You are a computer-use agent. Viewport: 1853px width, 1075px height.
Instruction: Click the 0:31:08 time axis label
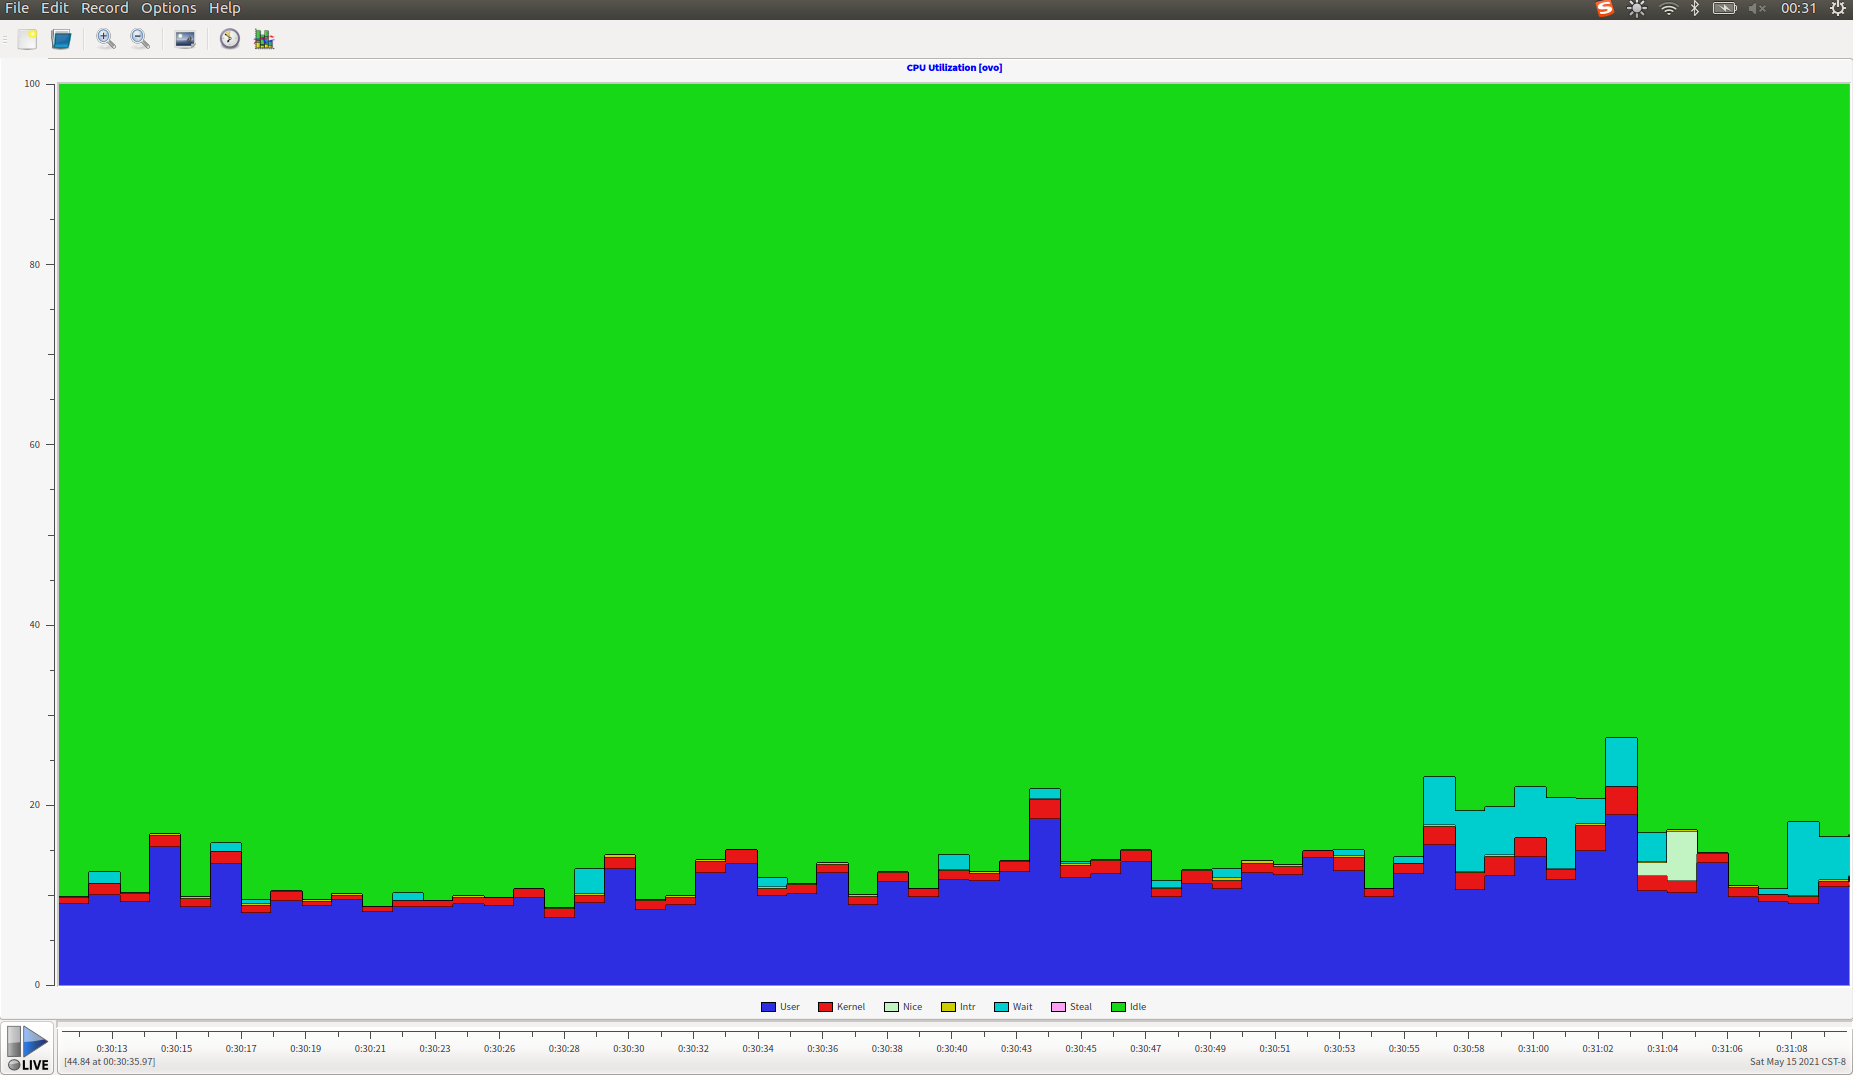pyautogui.click(x=1792, y=1049)
